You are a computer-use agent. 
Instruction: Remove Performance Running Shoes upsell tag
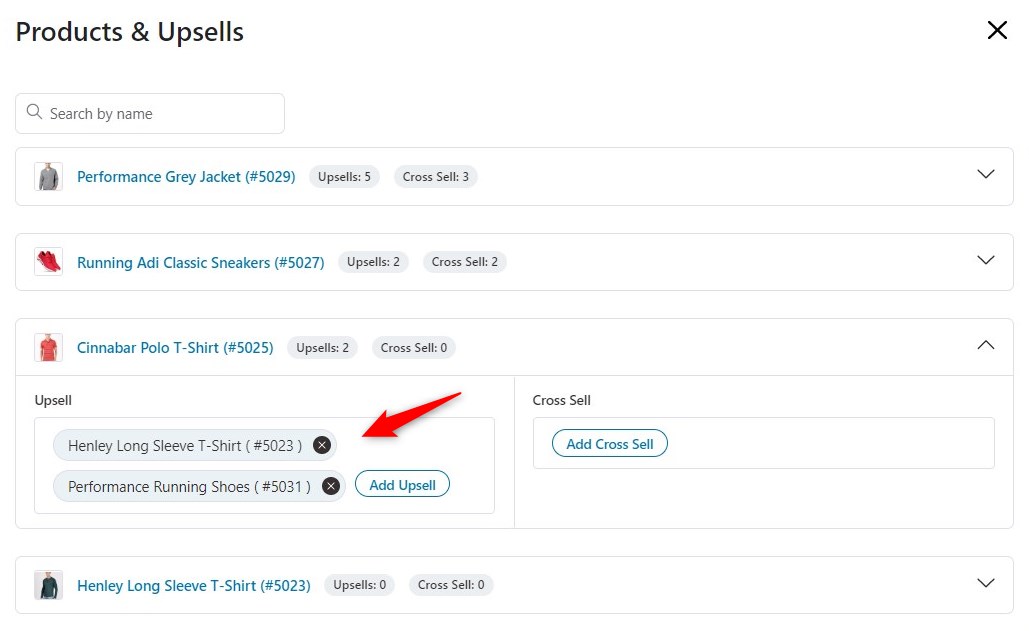tap(331, 485)
